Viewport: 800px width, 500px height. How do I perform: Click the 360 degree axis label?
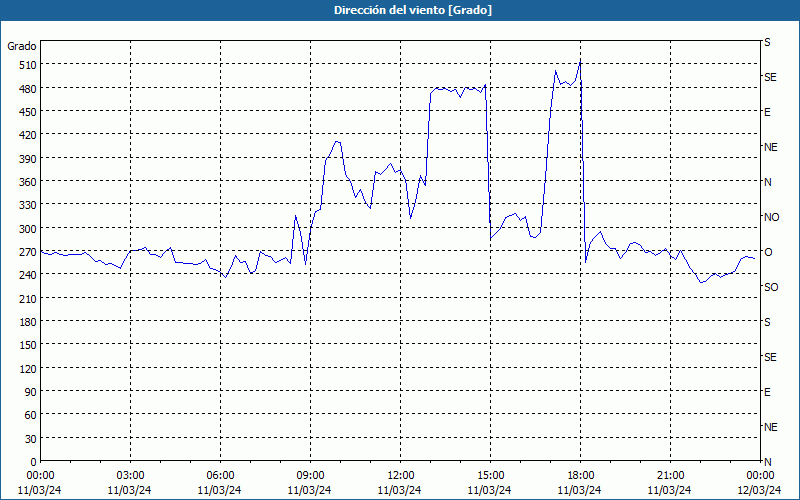click(28, 182)
